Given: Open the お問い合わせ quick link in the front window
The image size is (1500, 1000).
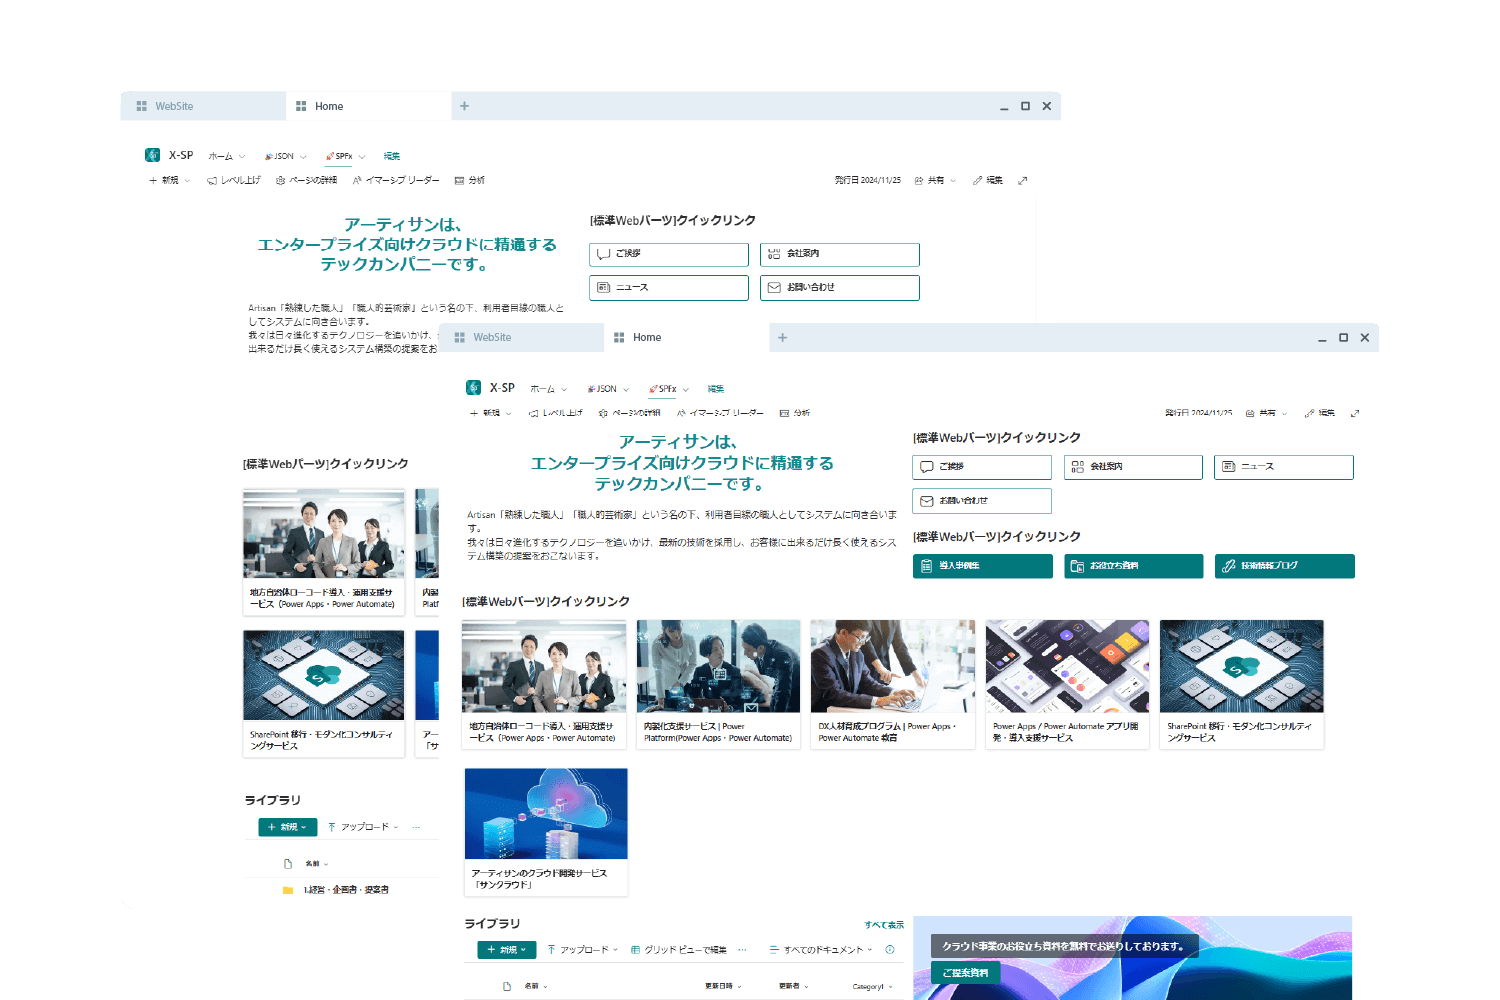Looking at the screenshot, I should click(982, 501).
